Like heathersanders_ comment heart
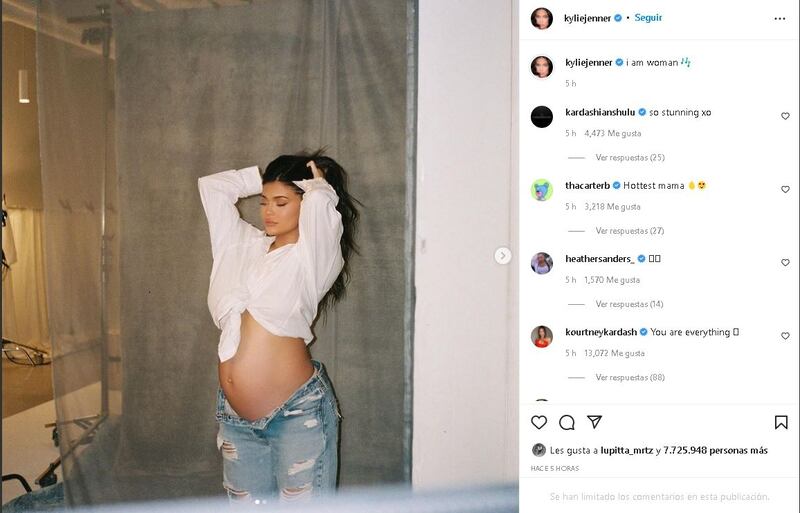This screenshot has height=513, width=800. (x=785, y=263)
